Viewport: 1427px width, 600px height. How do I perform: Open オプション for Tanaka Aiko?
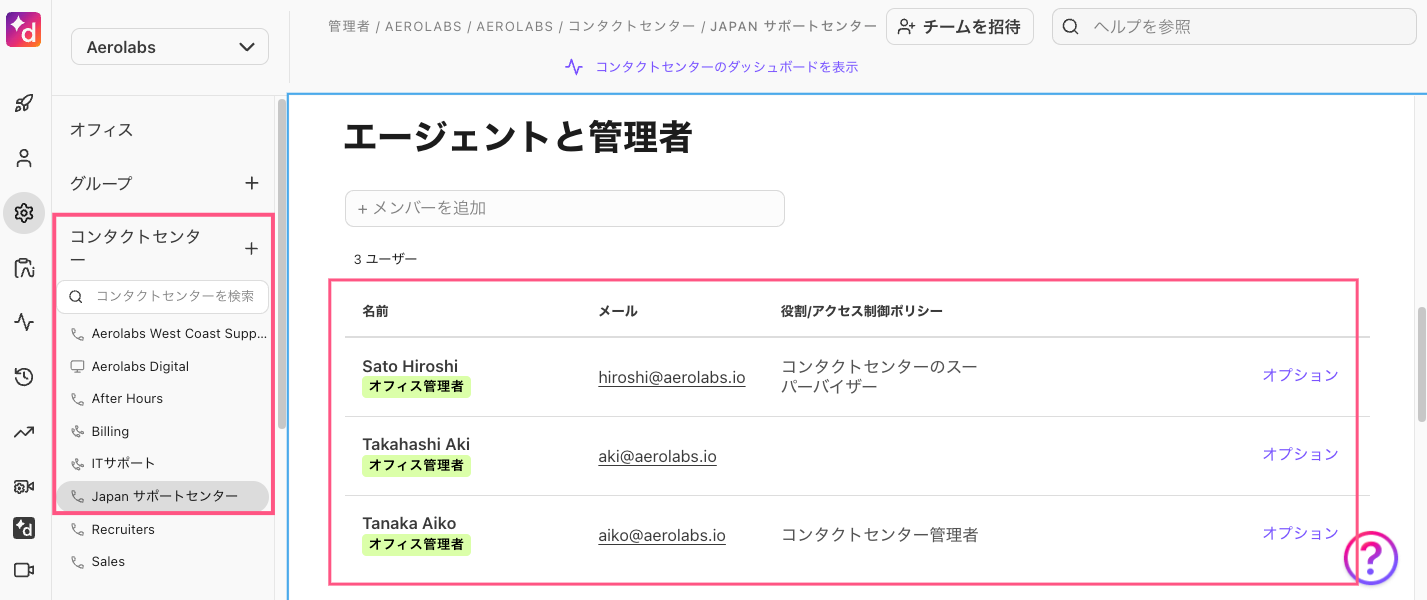1300,533
